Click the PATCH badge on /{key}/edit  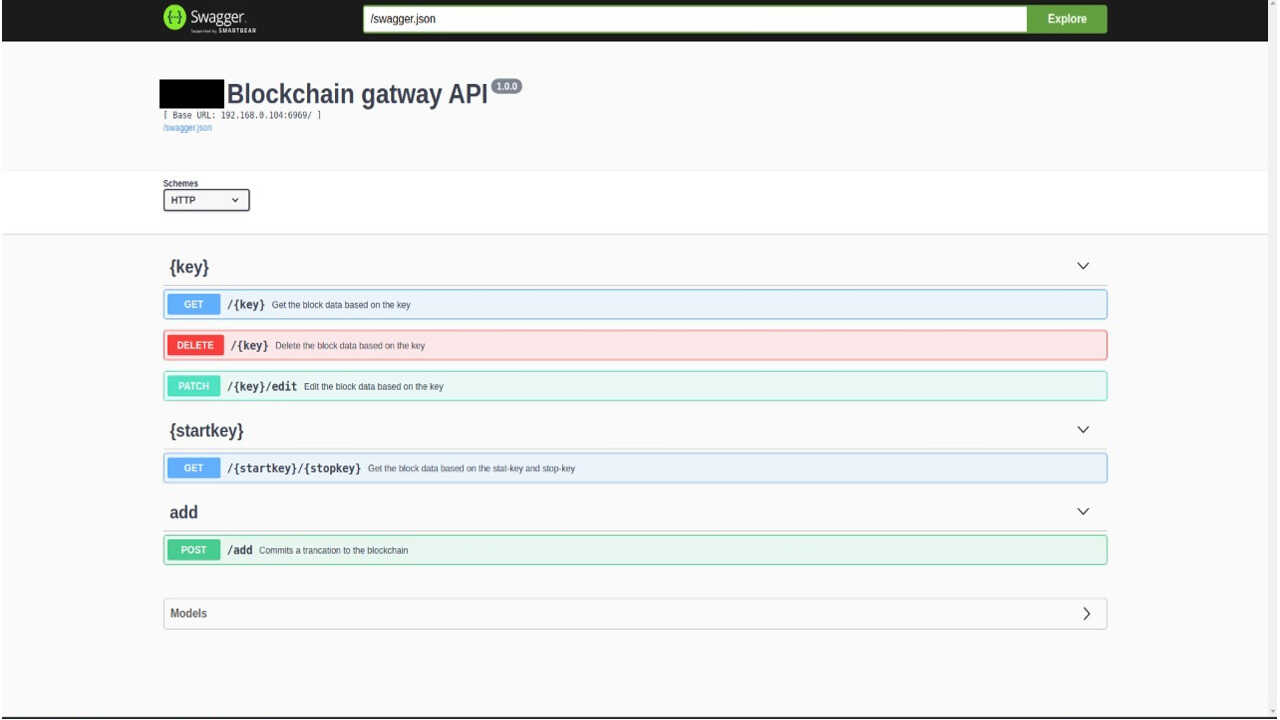click(x=193, y=385)
